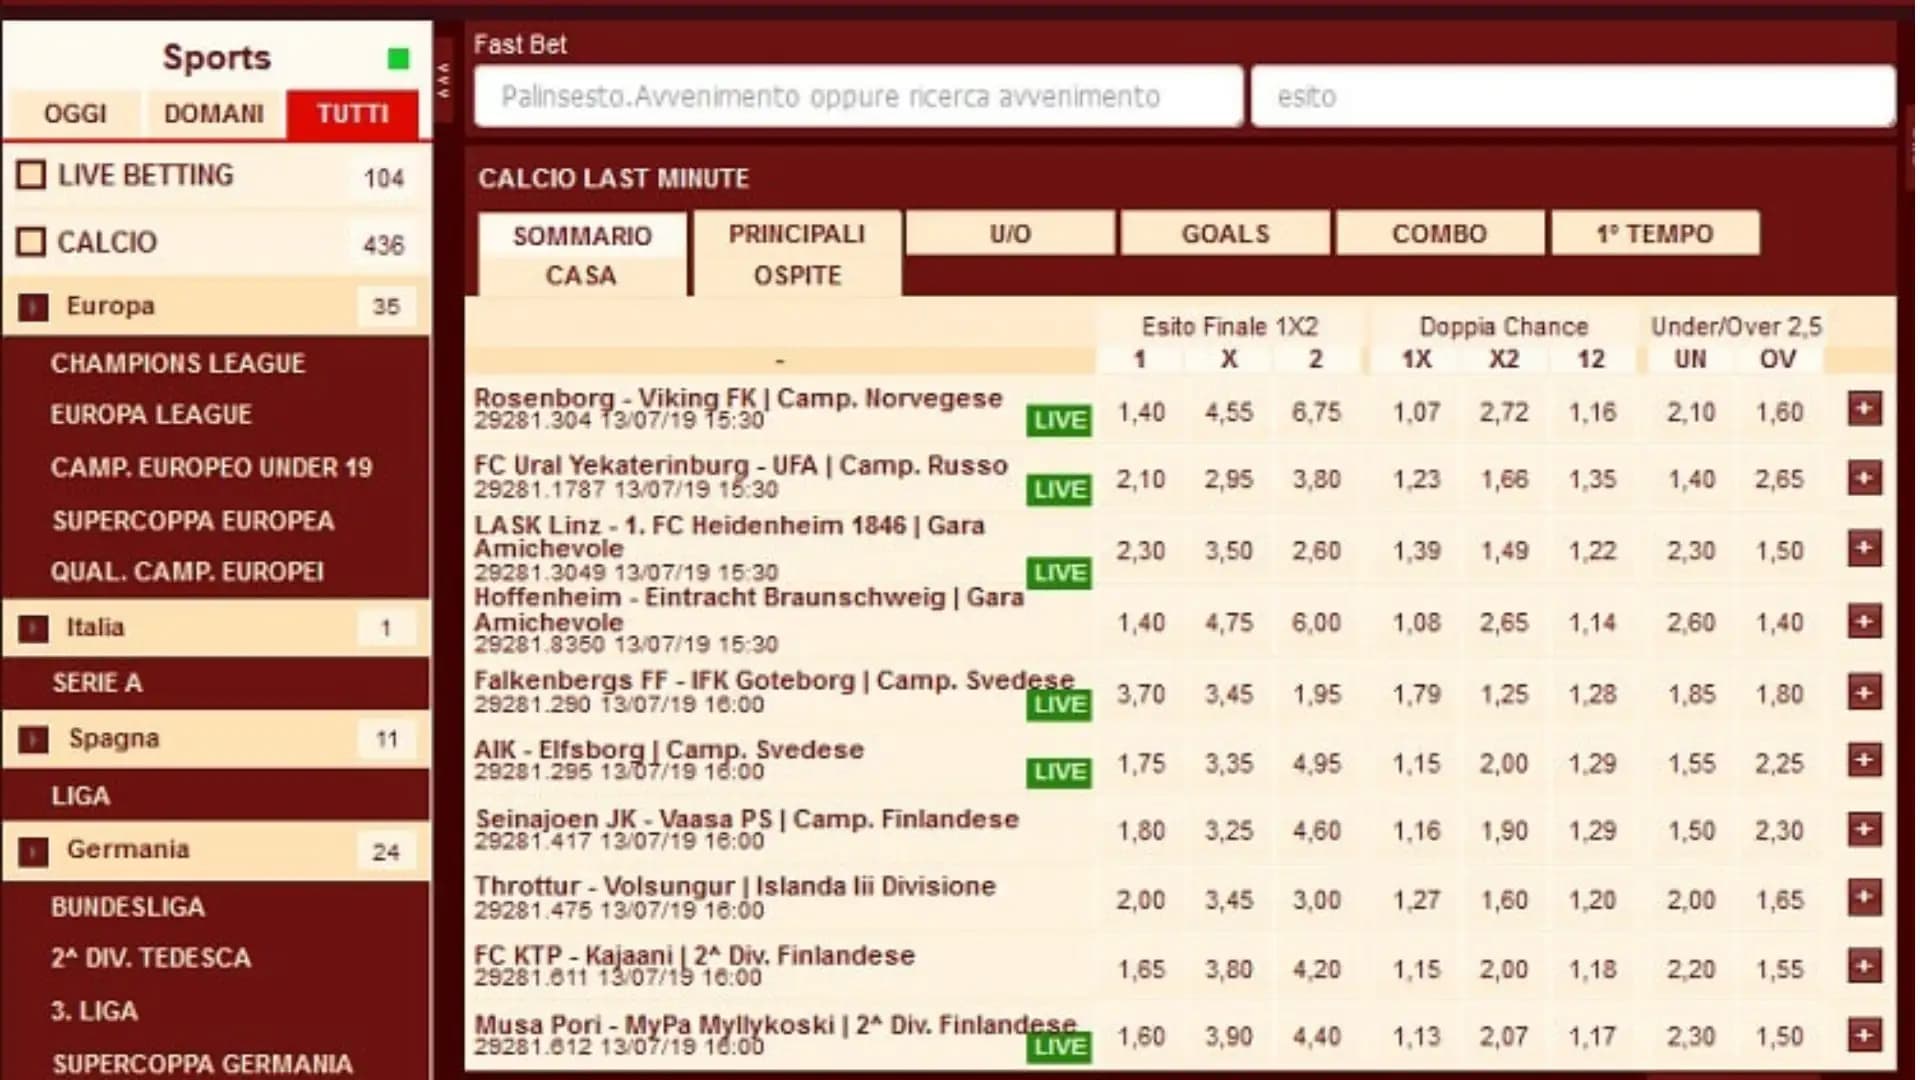
Task: Expand the Germania category
Action: (x=34, y=851)
